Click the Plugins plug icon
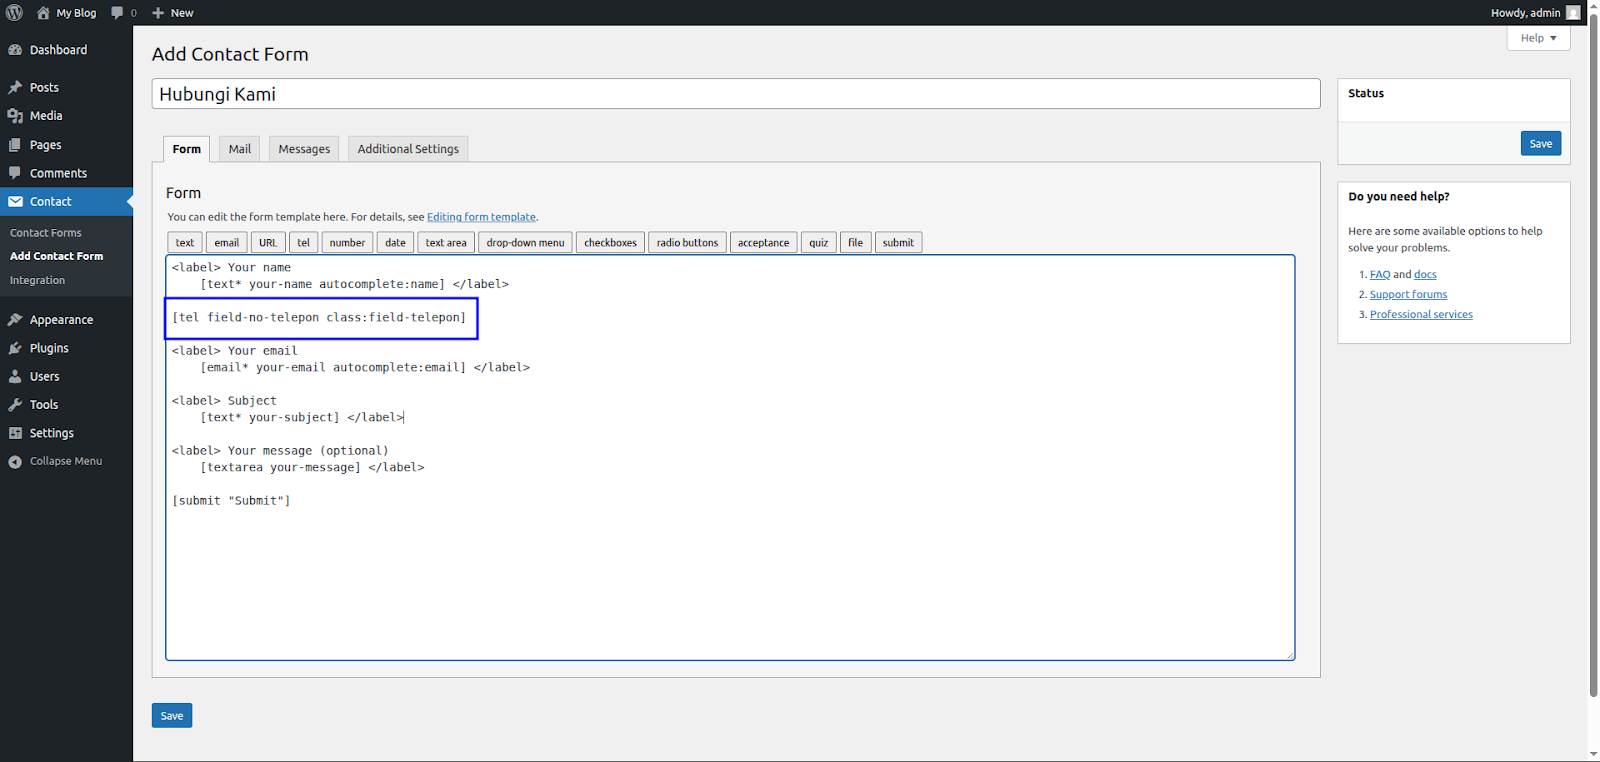The image size is (1600, 762). pos(15,348)
